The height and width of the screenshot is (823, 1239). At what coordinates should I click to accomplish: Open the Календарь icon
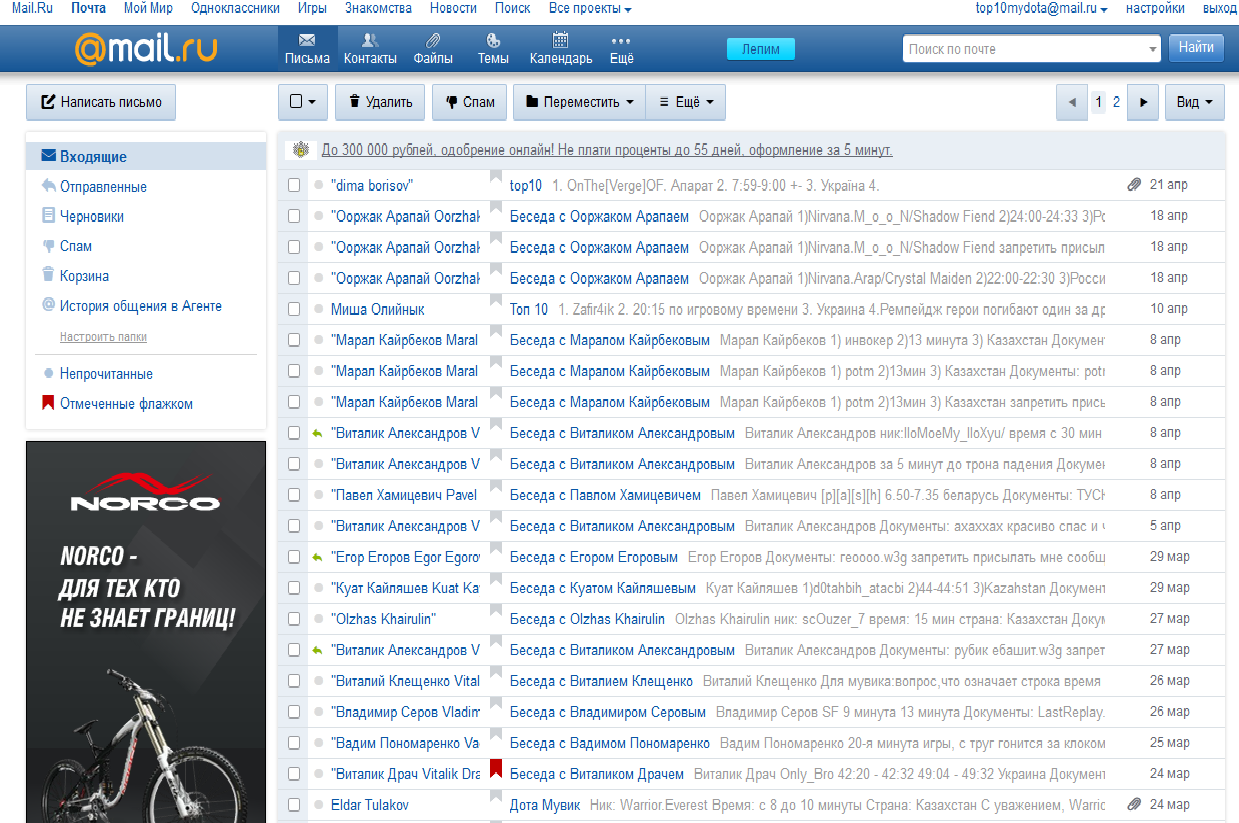click(x=561, y=40)
